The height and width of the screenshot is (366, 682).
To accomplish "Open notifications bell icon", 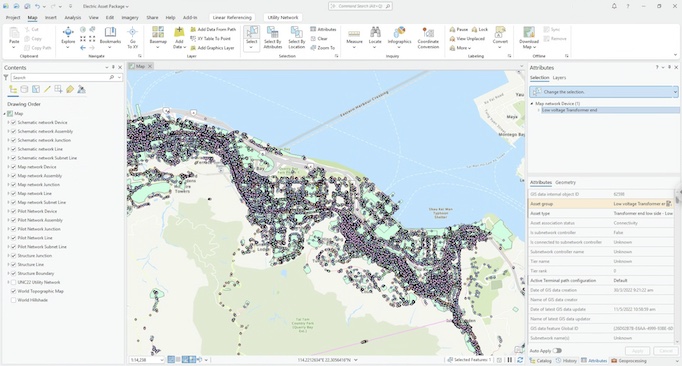I will (x=614, y=6).
